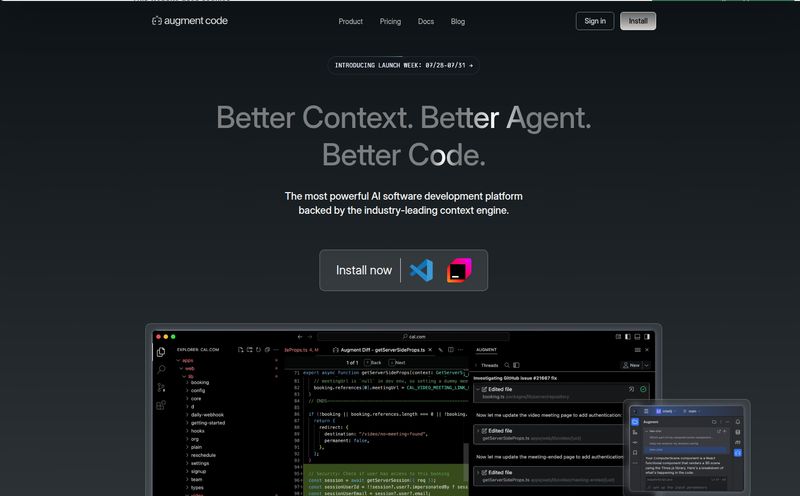The image size is (800, 496).
Task: Toggle the secondary sidebar layout icon
Action: click(x=647, y=337)
